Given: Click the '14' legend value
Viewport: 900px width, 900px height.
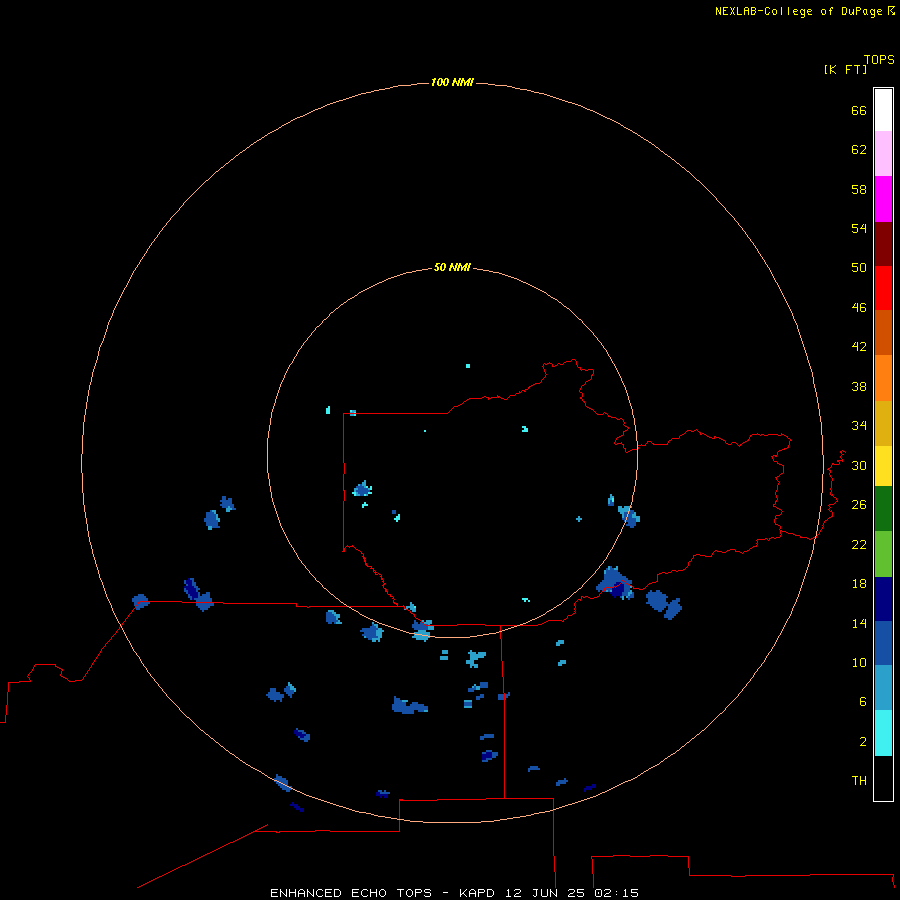Looking at the screenshot, I should (x=859, y=623).
